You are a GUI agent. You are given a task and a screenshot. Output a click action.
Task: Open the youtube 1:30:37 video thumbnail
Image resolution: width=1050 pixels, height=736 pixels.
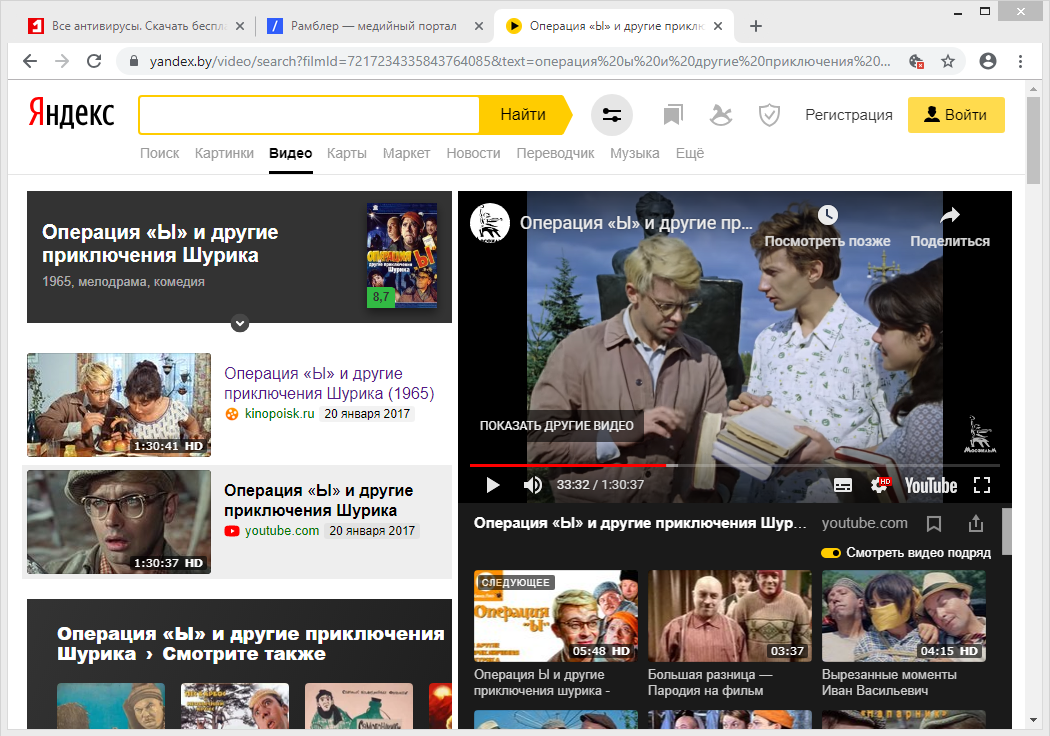(119, 522)
